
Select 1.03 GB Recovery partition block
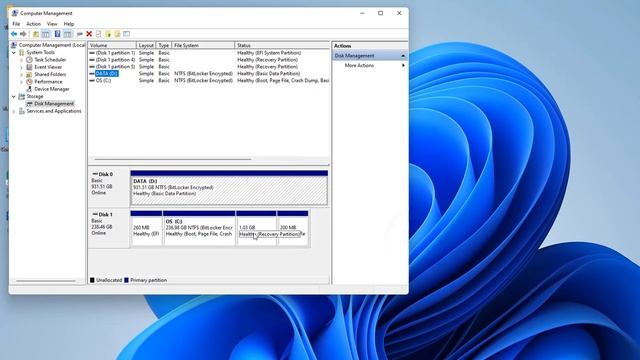click(x=256, y=229)
